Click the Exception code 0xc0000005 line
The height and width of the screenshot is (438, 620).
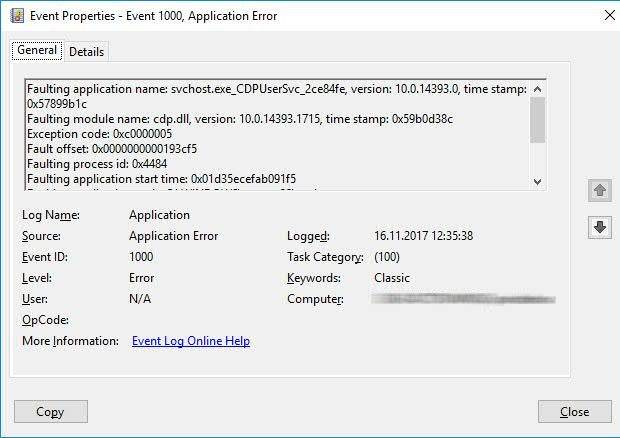pos(99,134)
